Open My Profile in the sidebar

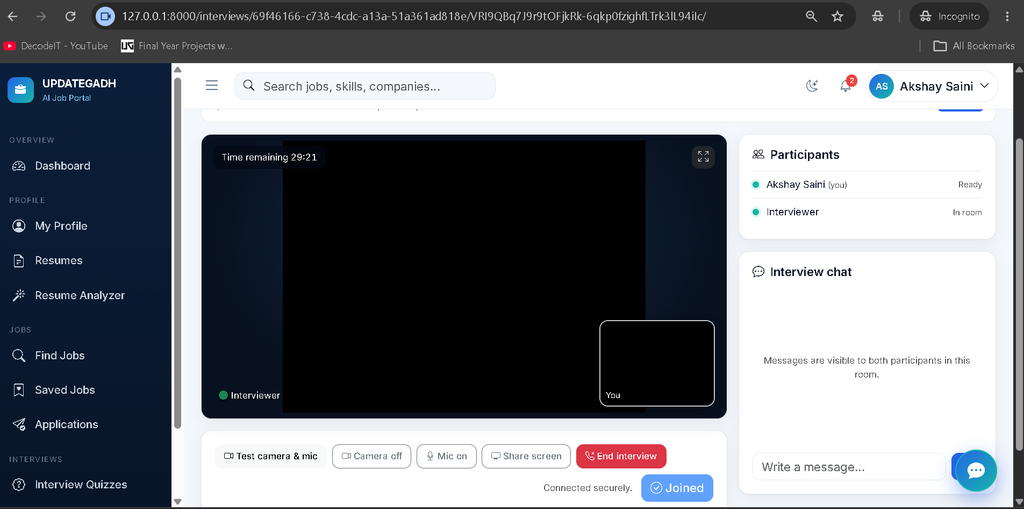tap(86, 226)
